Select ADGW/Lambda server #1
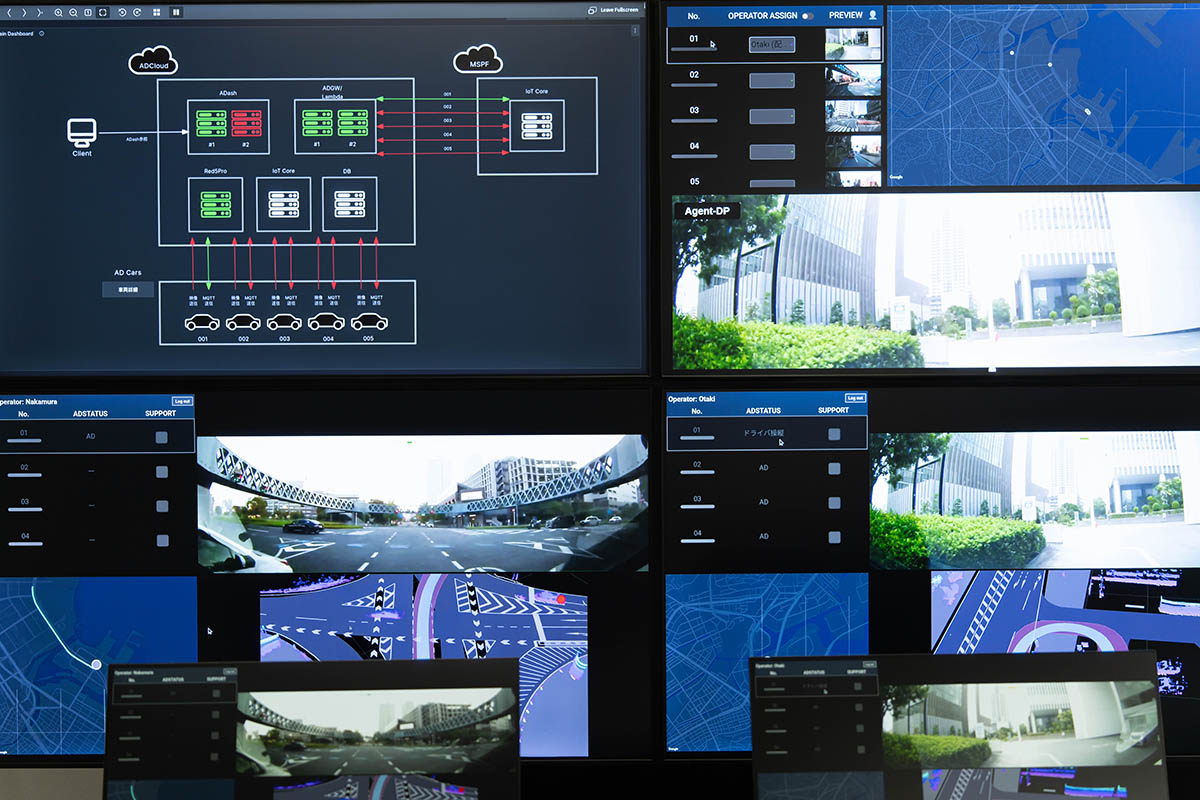 pos(317,123)
